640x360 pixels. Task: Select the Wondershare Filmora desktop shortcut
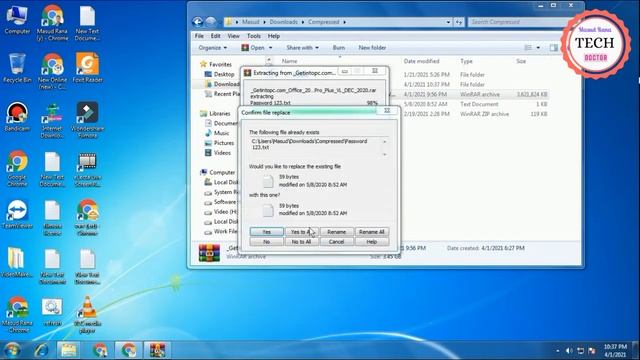click(x=87, y=120)
